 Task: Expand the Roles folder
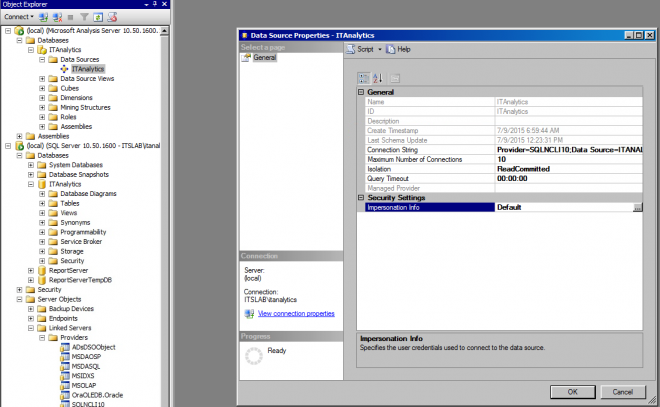[42, 117]
